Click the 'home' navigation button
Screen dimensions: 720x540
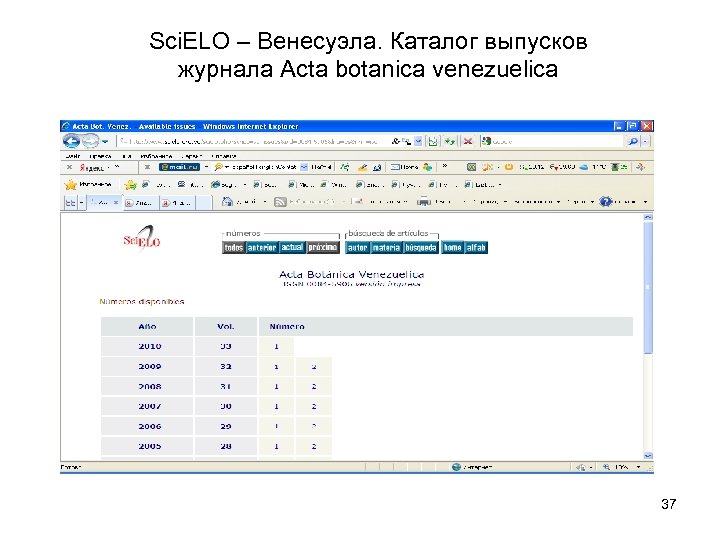(452, 248)
